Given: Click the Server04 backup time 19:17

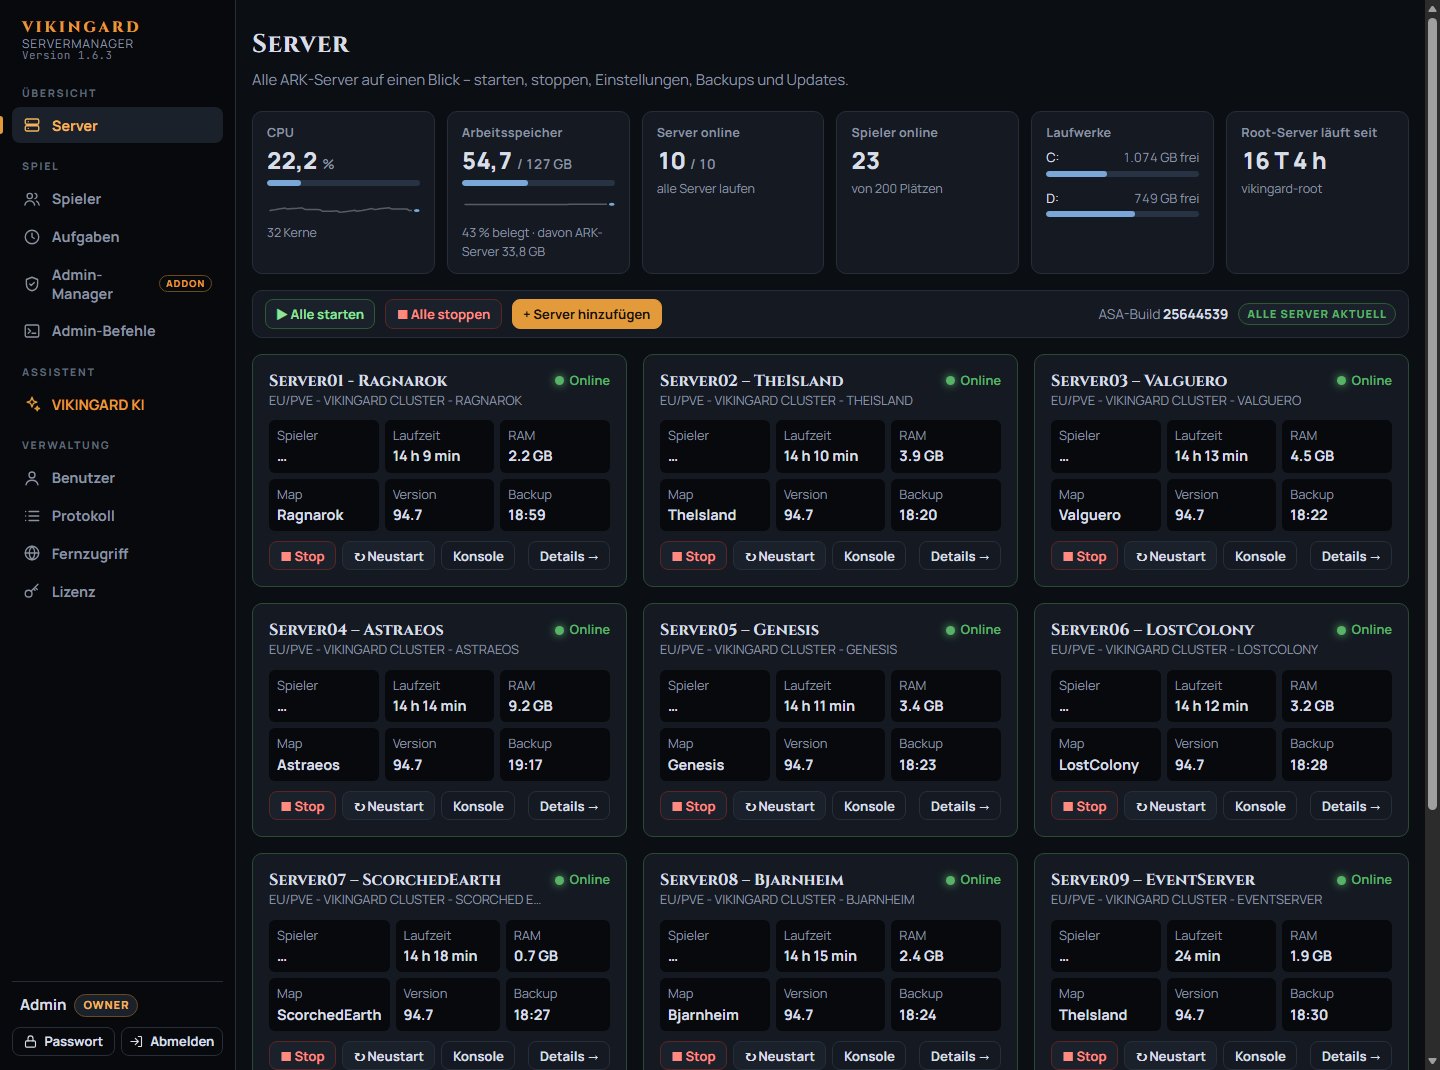Looking at the screenshot, I should coord(525,765).
